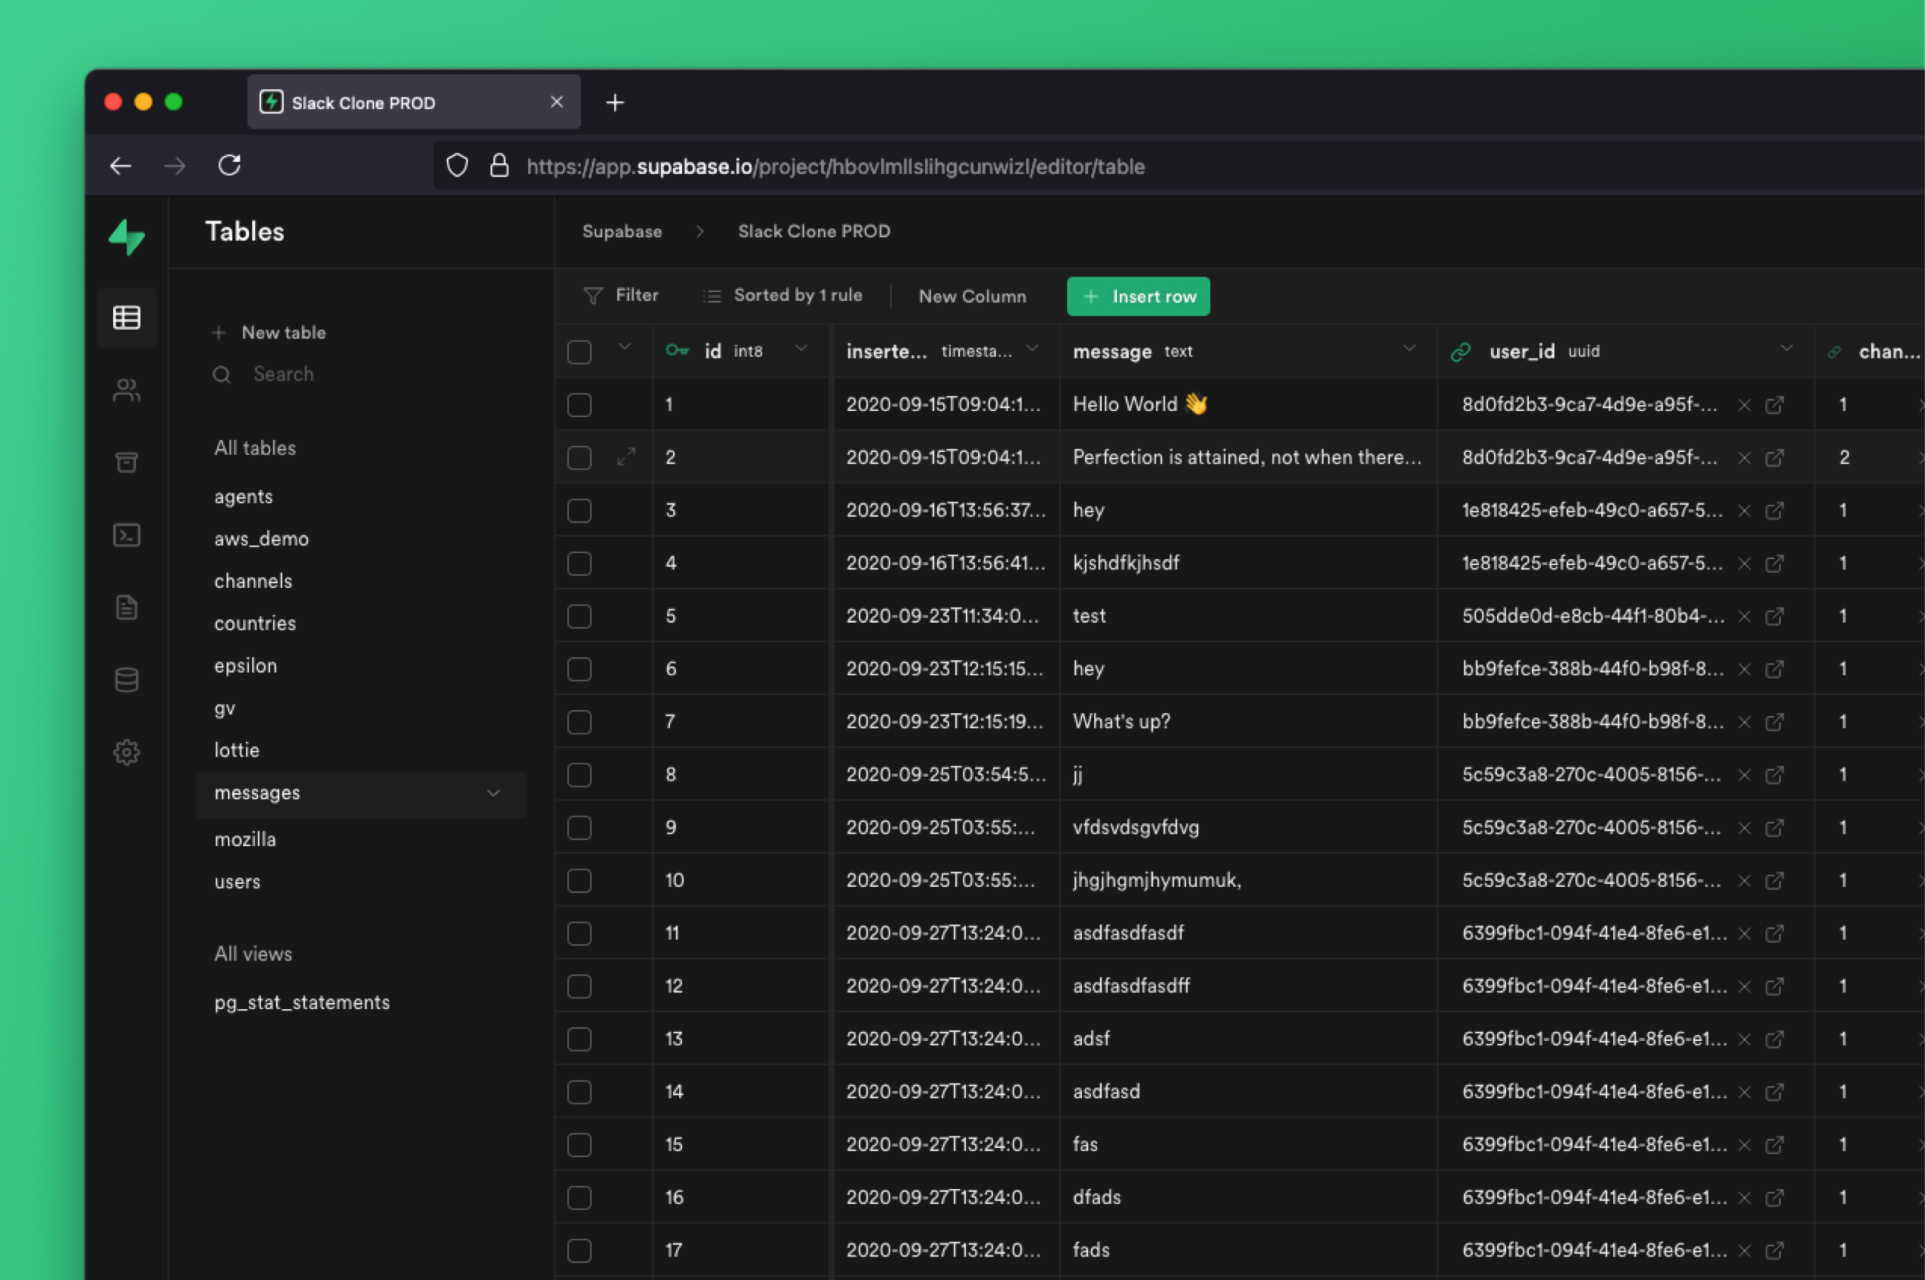Viewport: 1925px width, 1280px height.
Task: Open user_id reference link in row 1
Action: click(1775, 405)
